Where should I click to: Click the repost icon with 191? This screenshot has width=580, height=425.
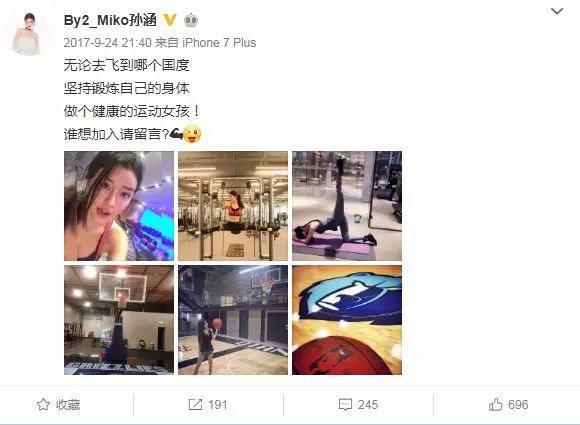pyautogui.click(x=195, y=405)
